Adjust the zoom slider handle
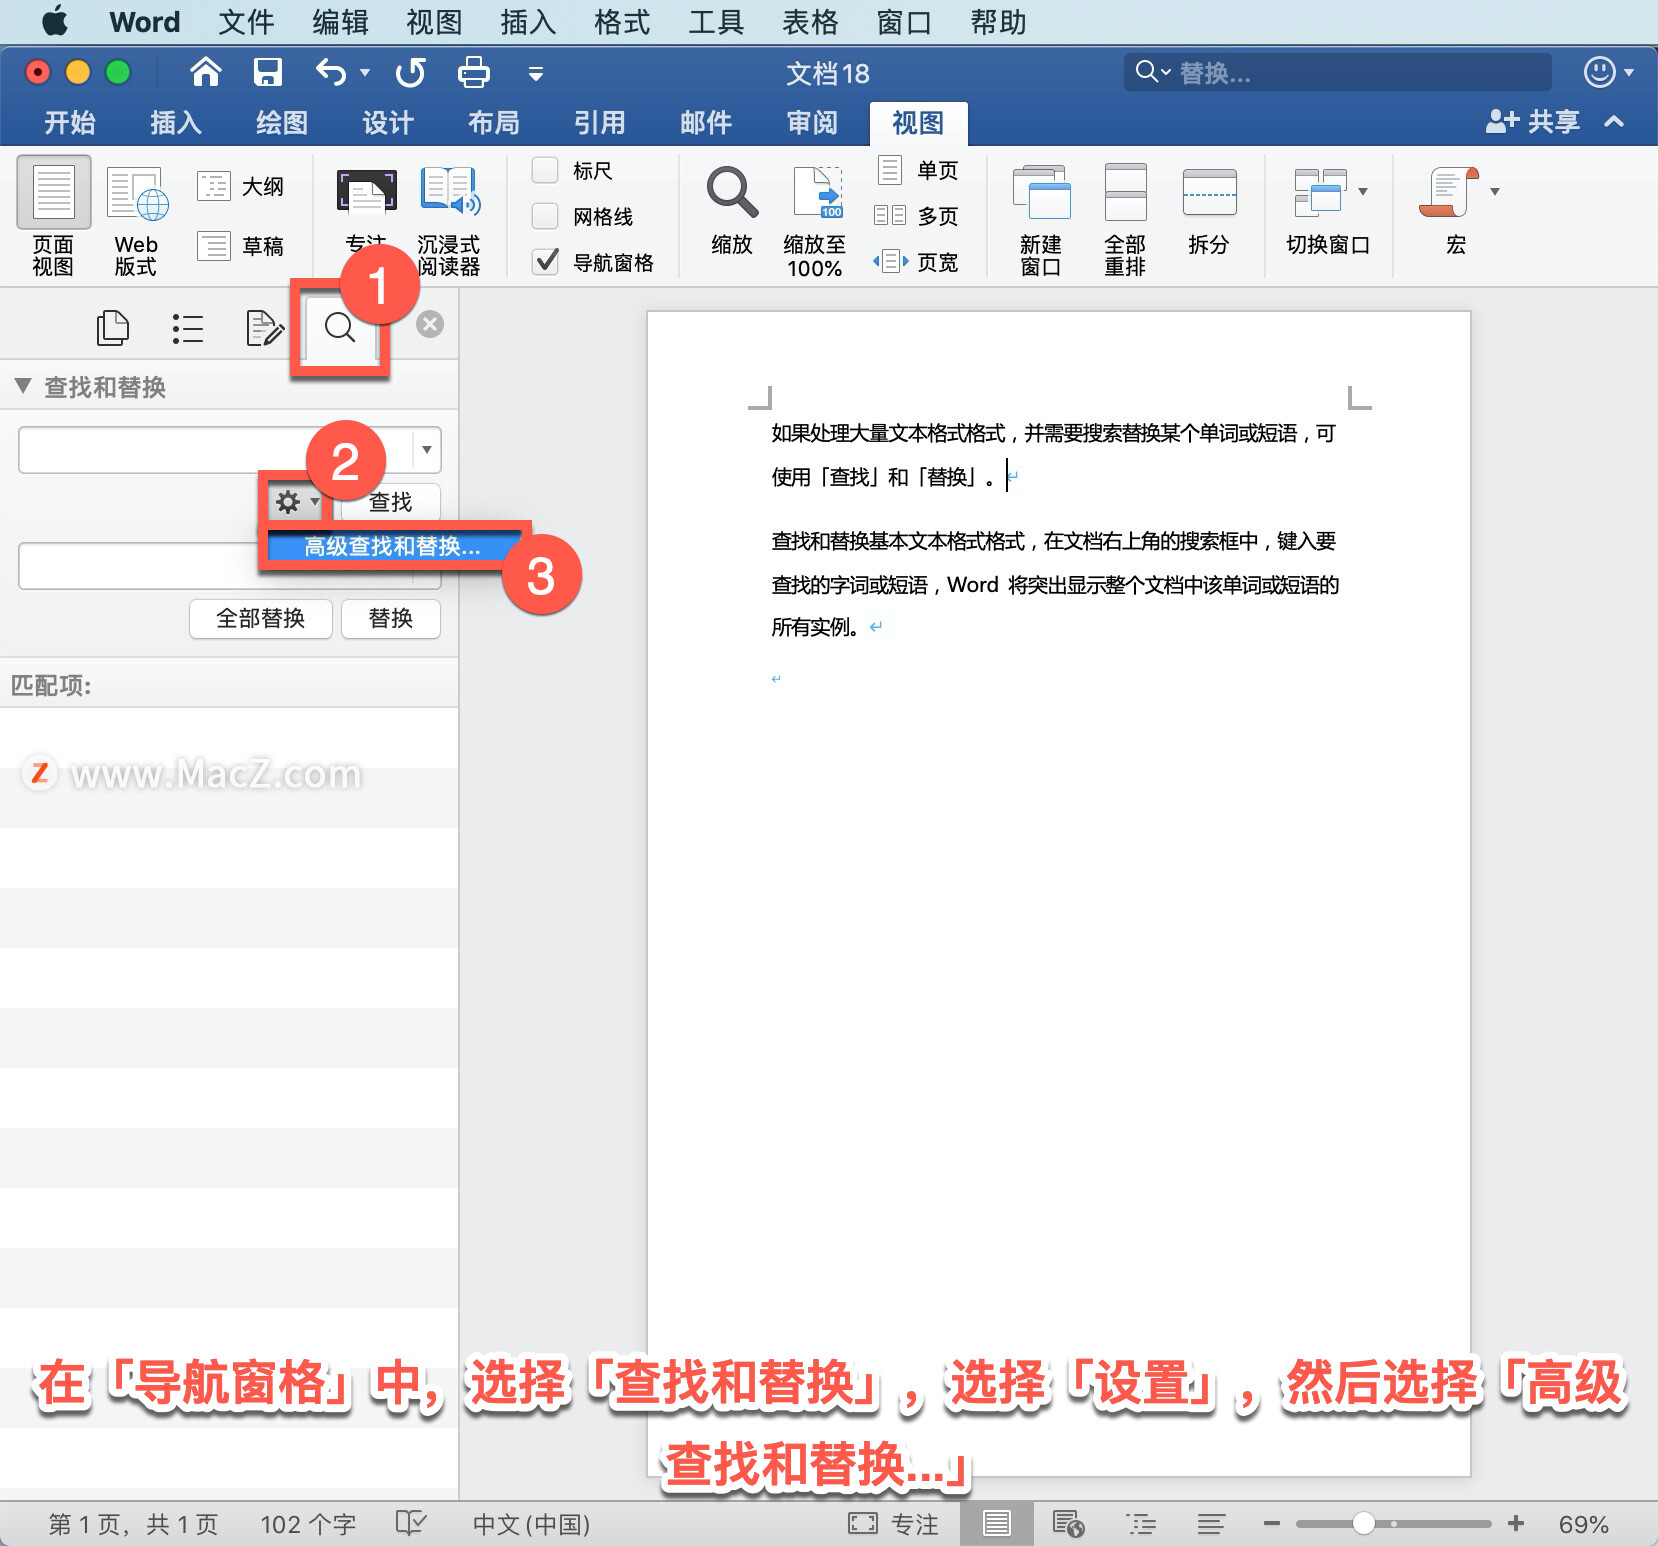This screenshot has width=1658, height=1546. (x=1363, y=1523)
